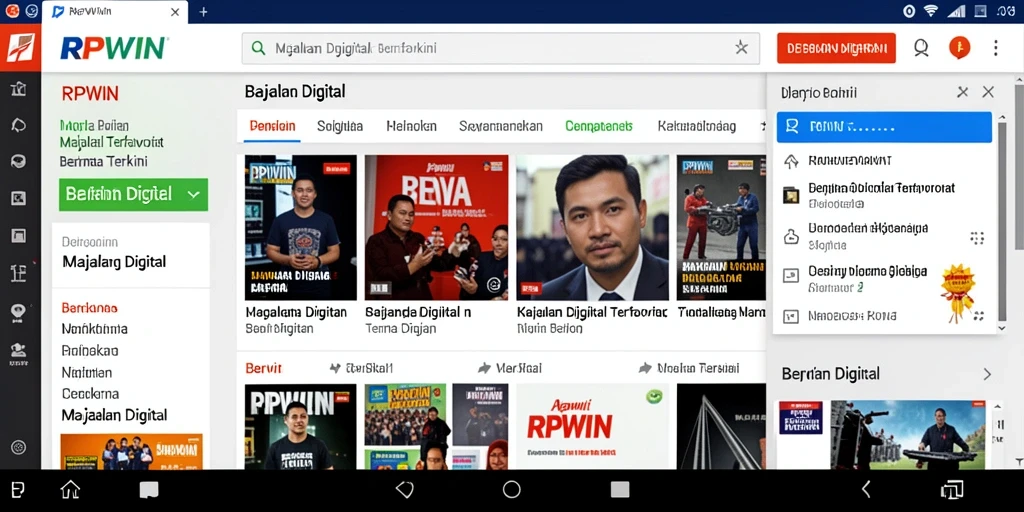Open the three-dot overflow menu
The width and height of the screenshot is (1024, 512).
tap(995, 48)
